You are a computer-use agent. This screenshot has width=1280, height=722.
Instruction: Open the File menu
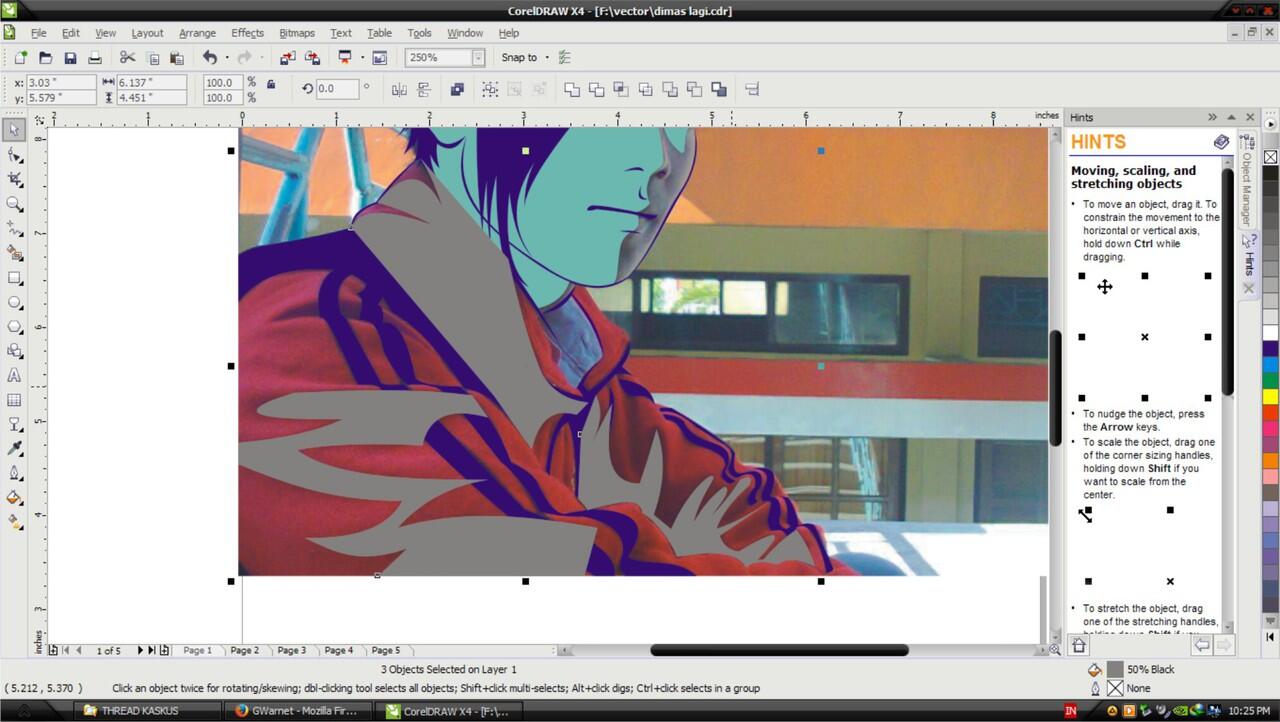38,33
